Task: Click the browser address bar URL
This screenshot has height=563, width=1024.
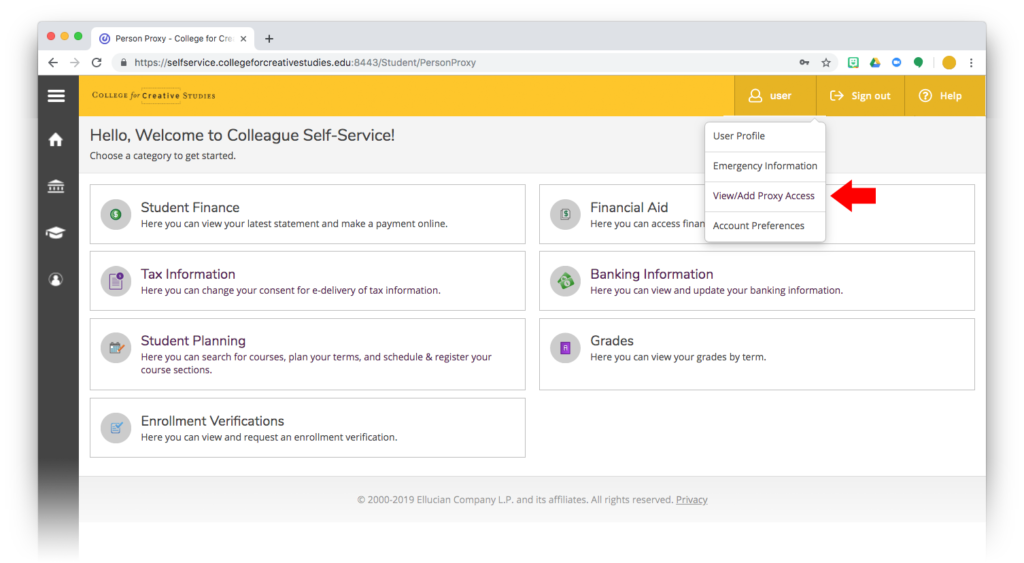Action: tap(305, 62)
